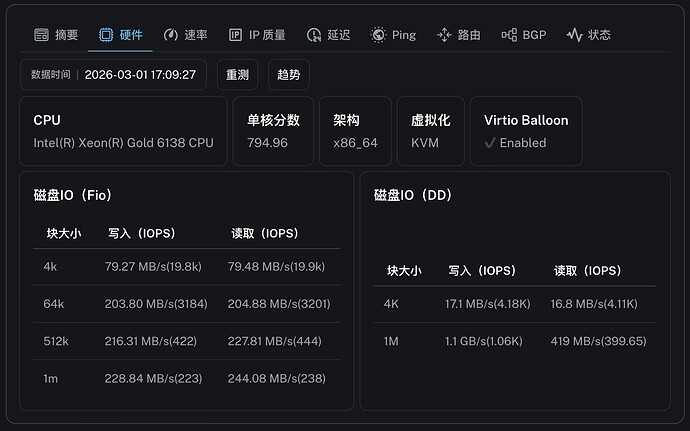The height and width of the screenshot is (431, 690).
Task: Click the speedometer icon beside 速率
Action: pos(171,35)
